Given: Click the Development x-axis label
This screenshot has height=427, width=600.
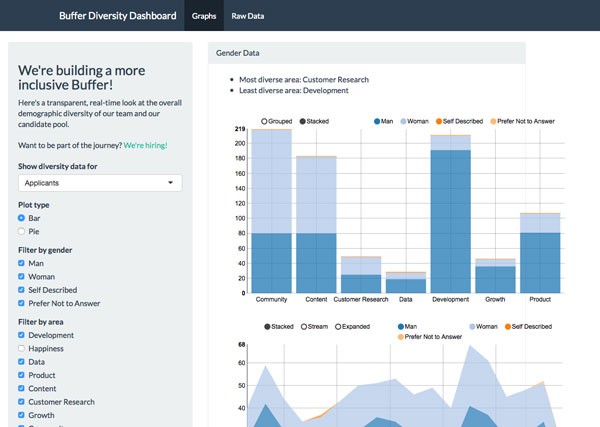Looking at the screenshot, I should [451, 300].
